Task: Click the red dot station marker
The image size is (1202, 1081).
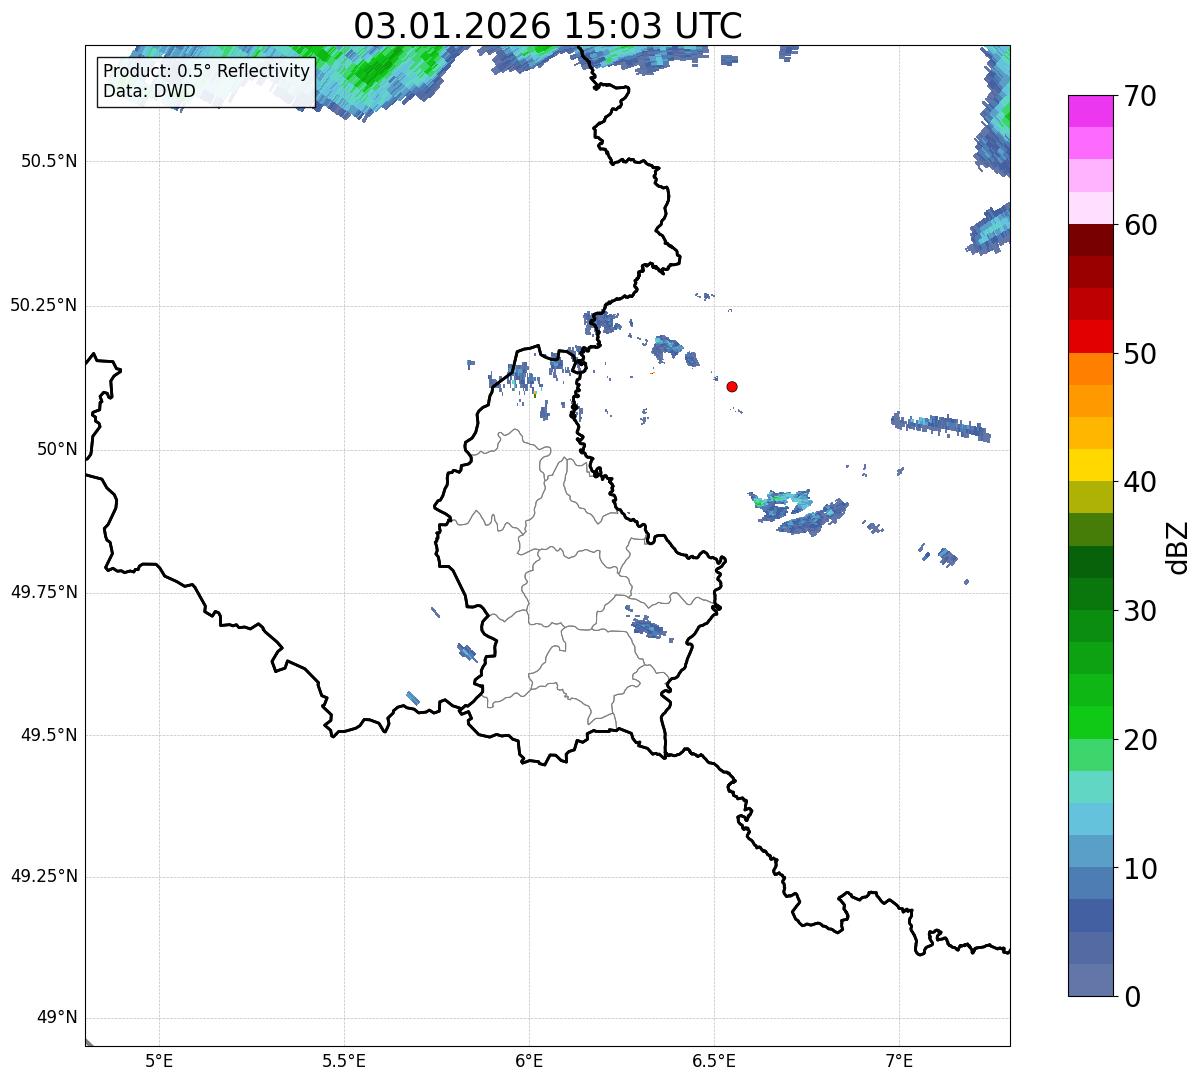Action: (x=732, y=386)
